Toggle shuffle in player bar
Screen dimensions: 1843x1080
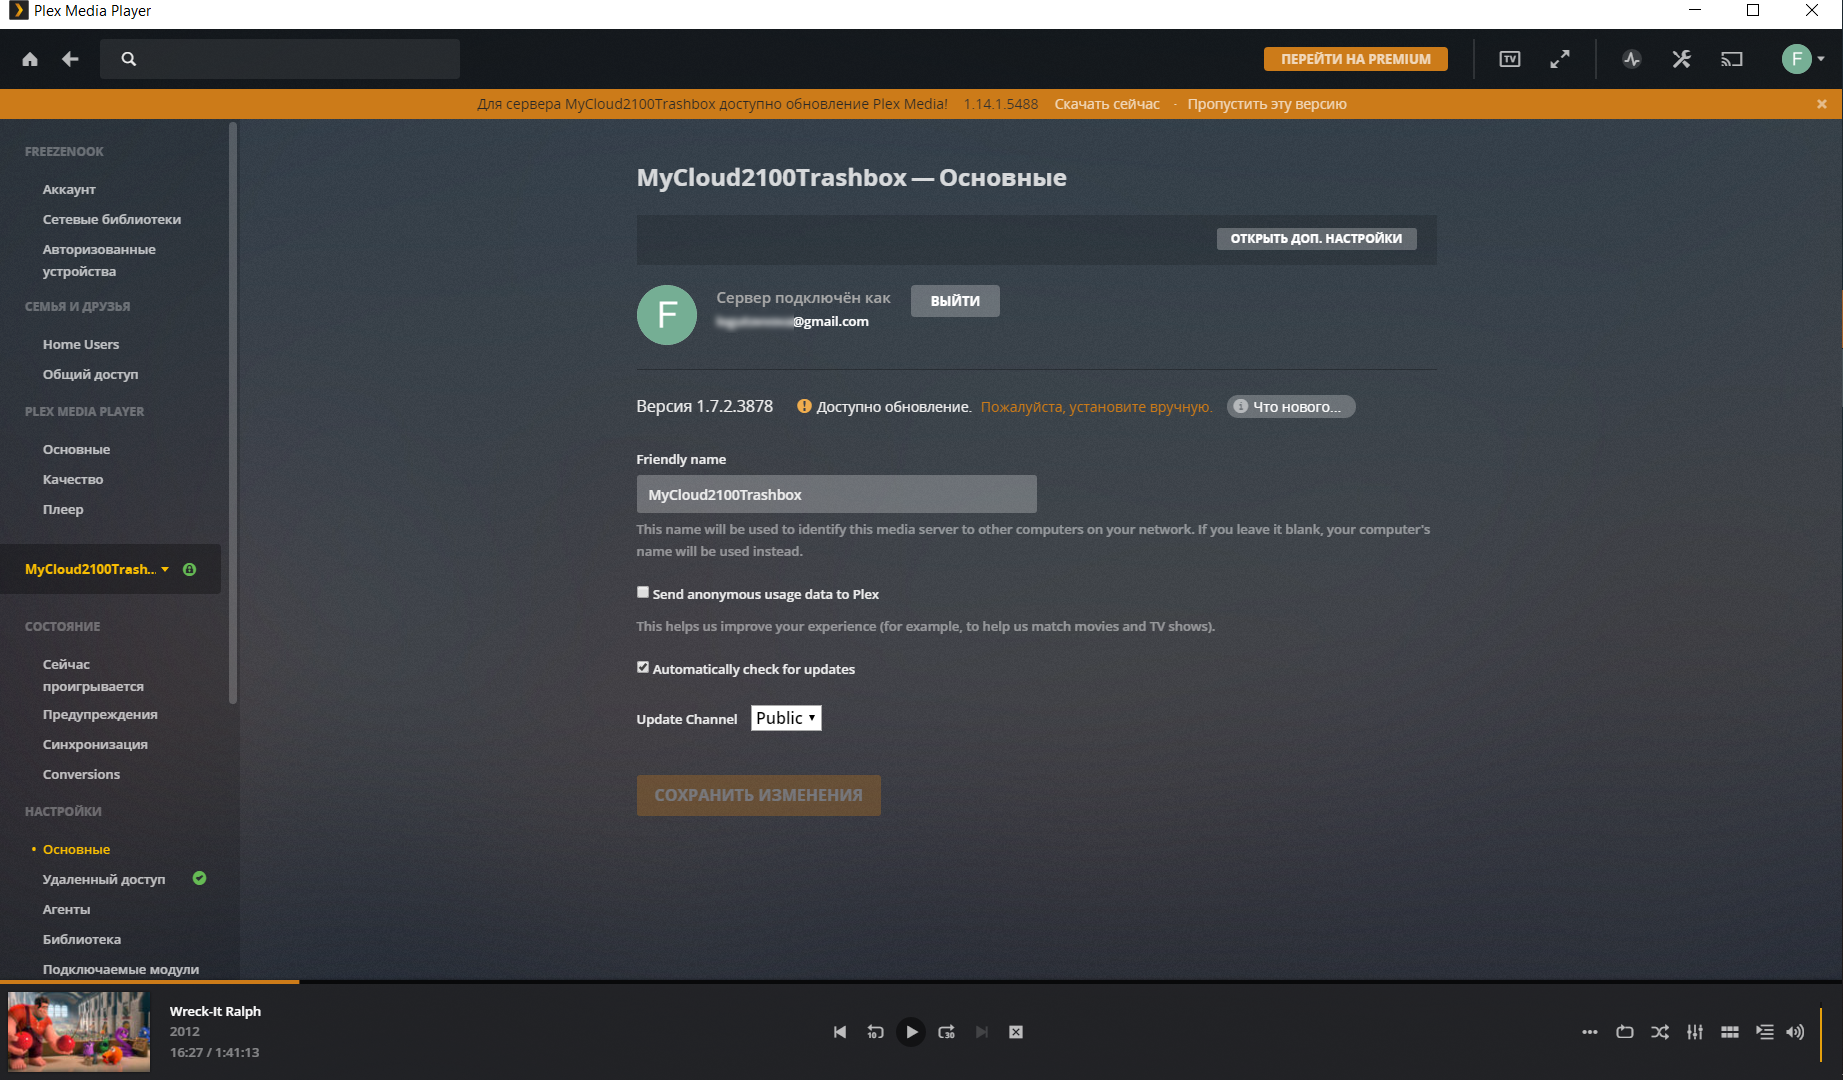point(1660,1032)
